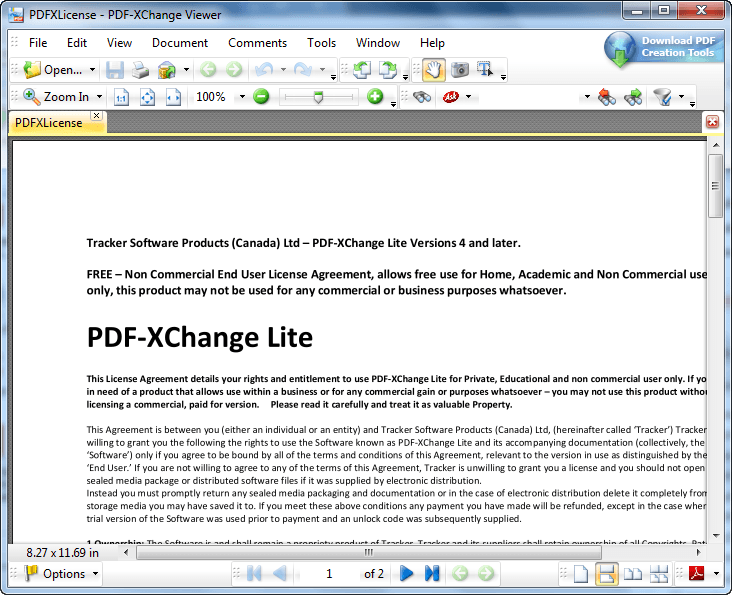The image size is (732, 595).
Task: Rotate page counterclockwise icon
Action: tap(362, 70)
